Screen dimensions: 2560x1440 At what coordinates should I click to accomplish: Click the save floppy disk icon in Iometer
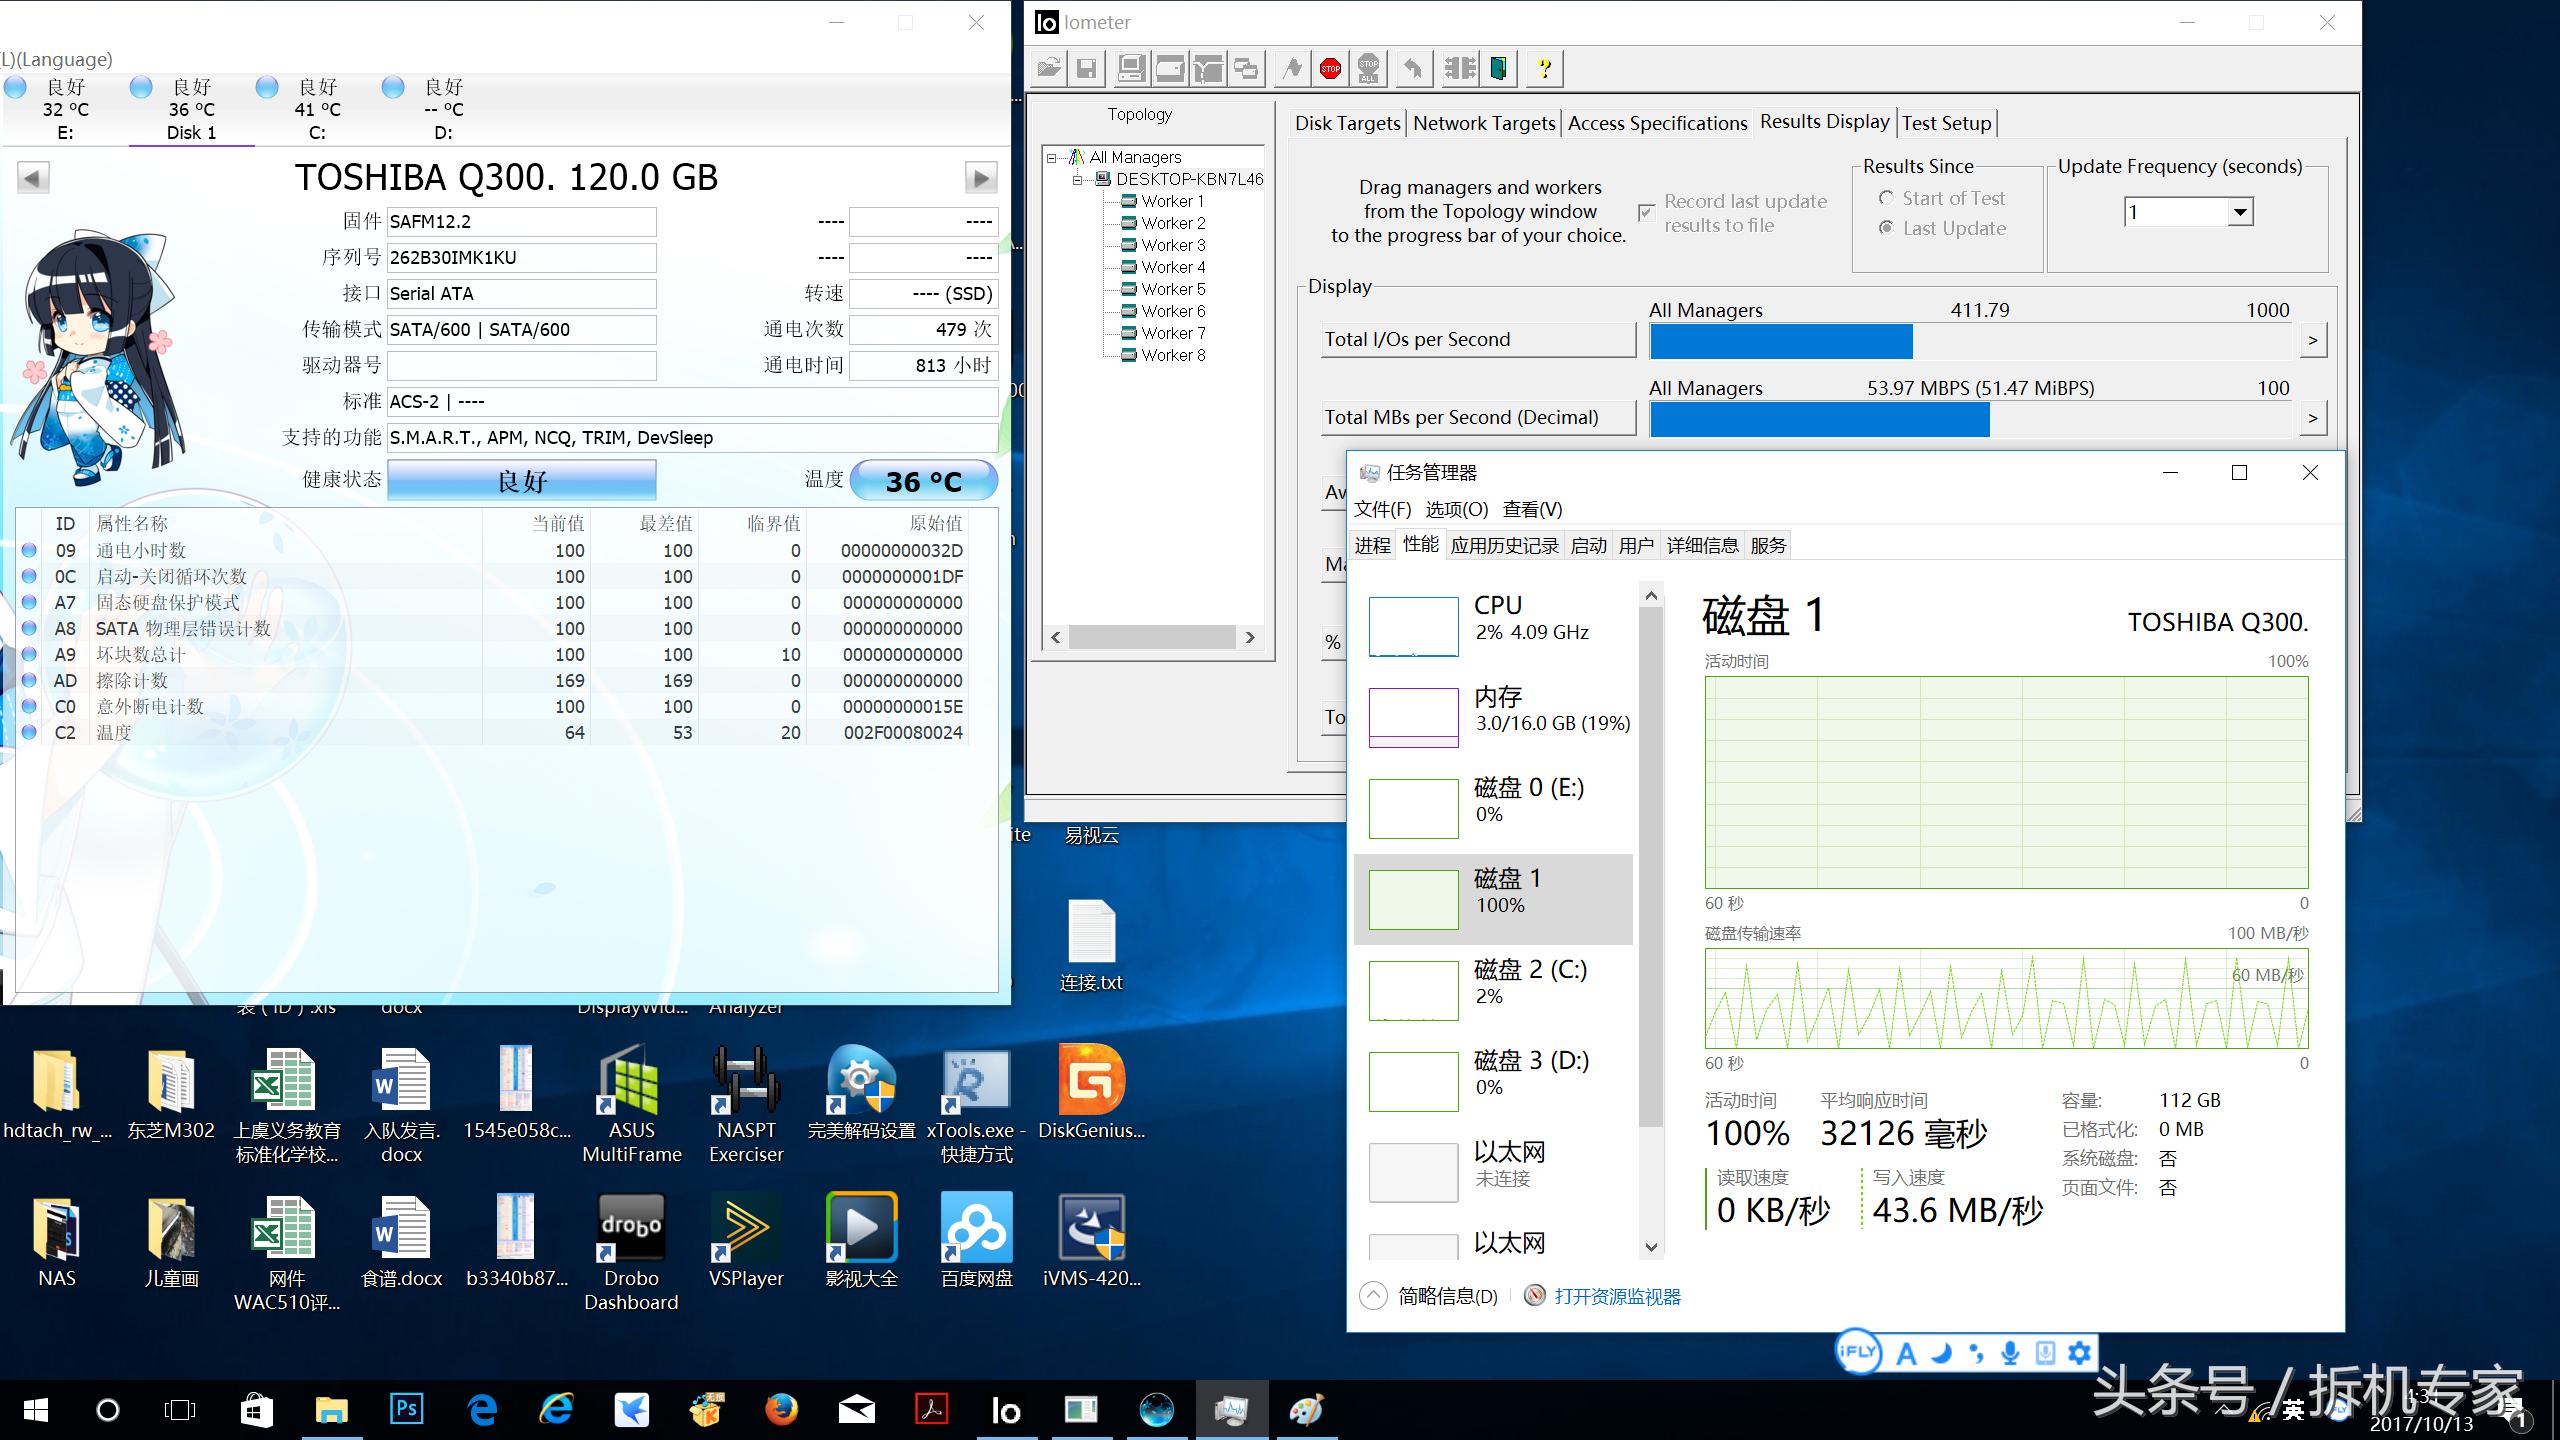tap(1086, 69)
